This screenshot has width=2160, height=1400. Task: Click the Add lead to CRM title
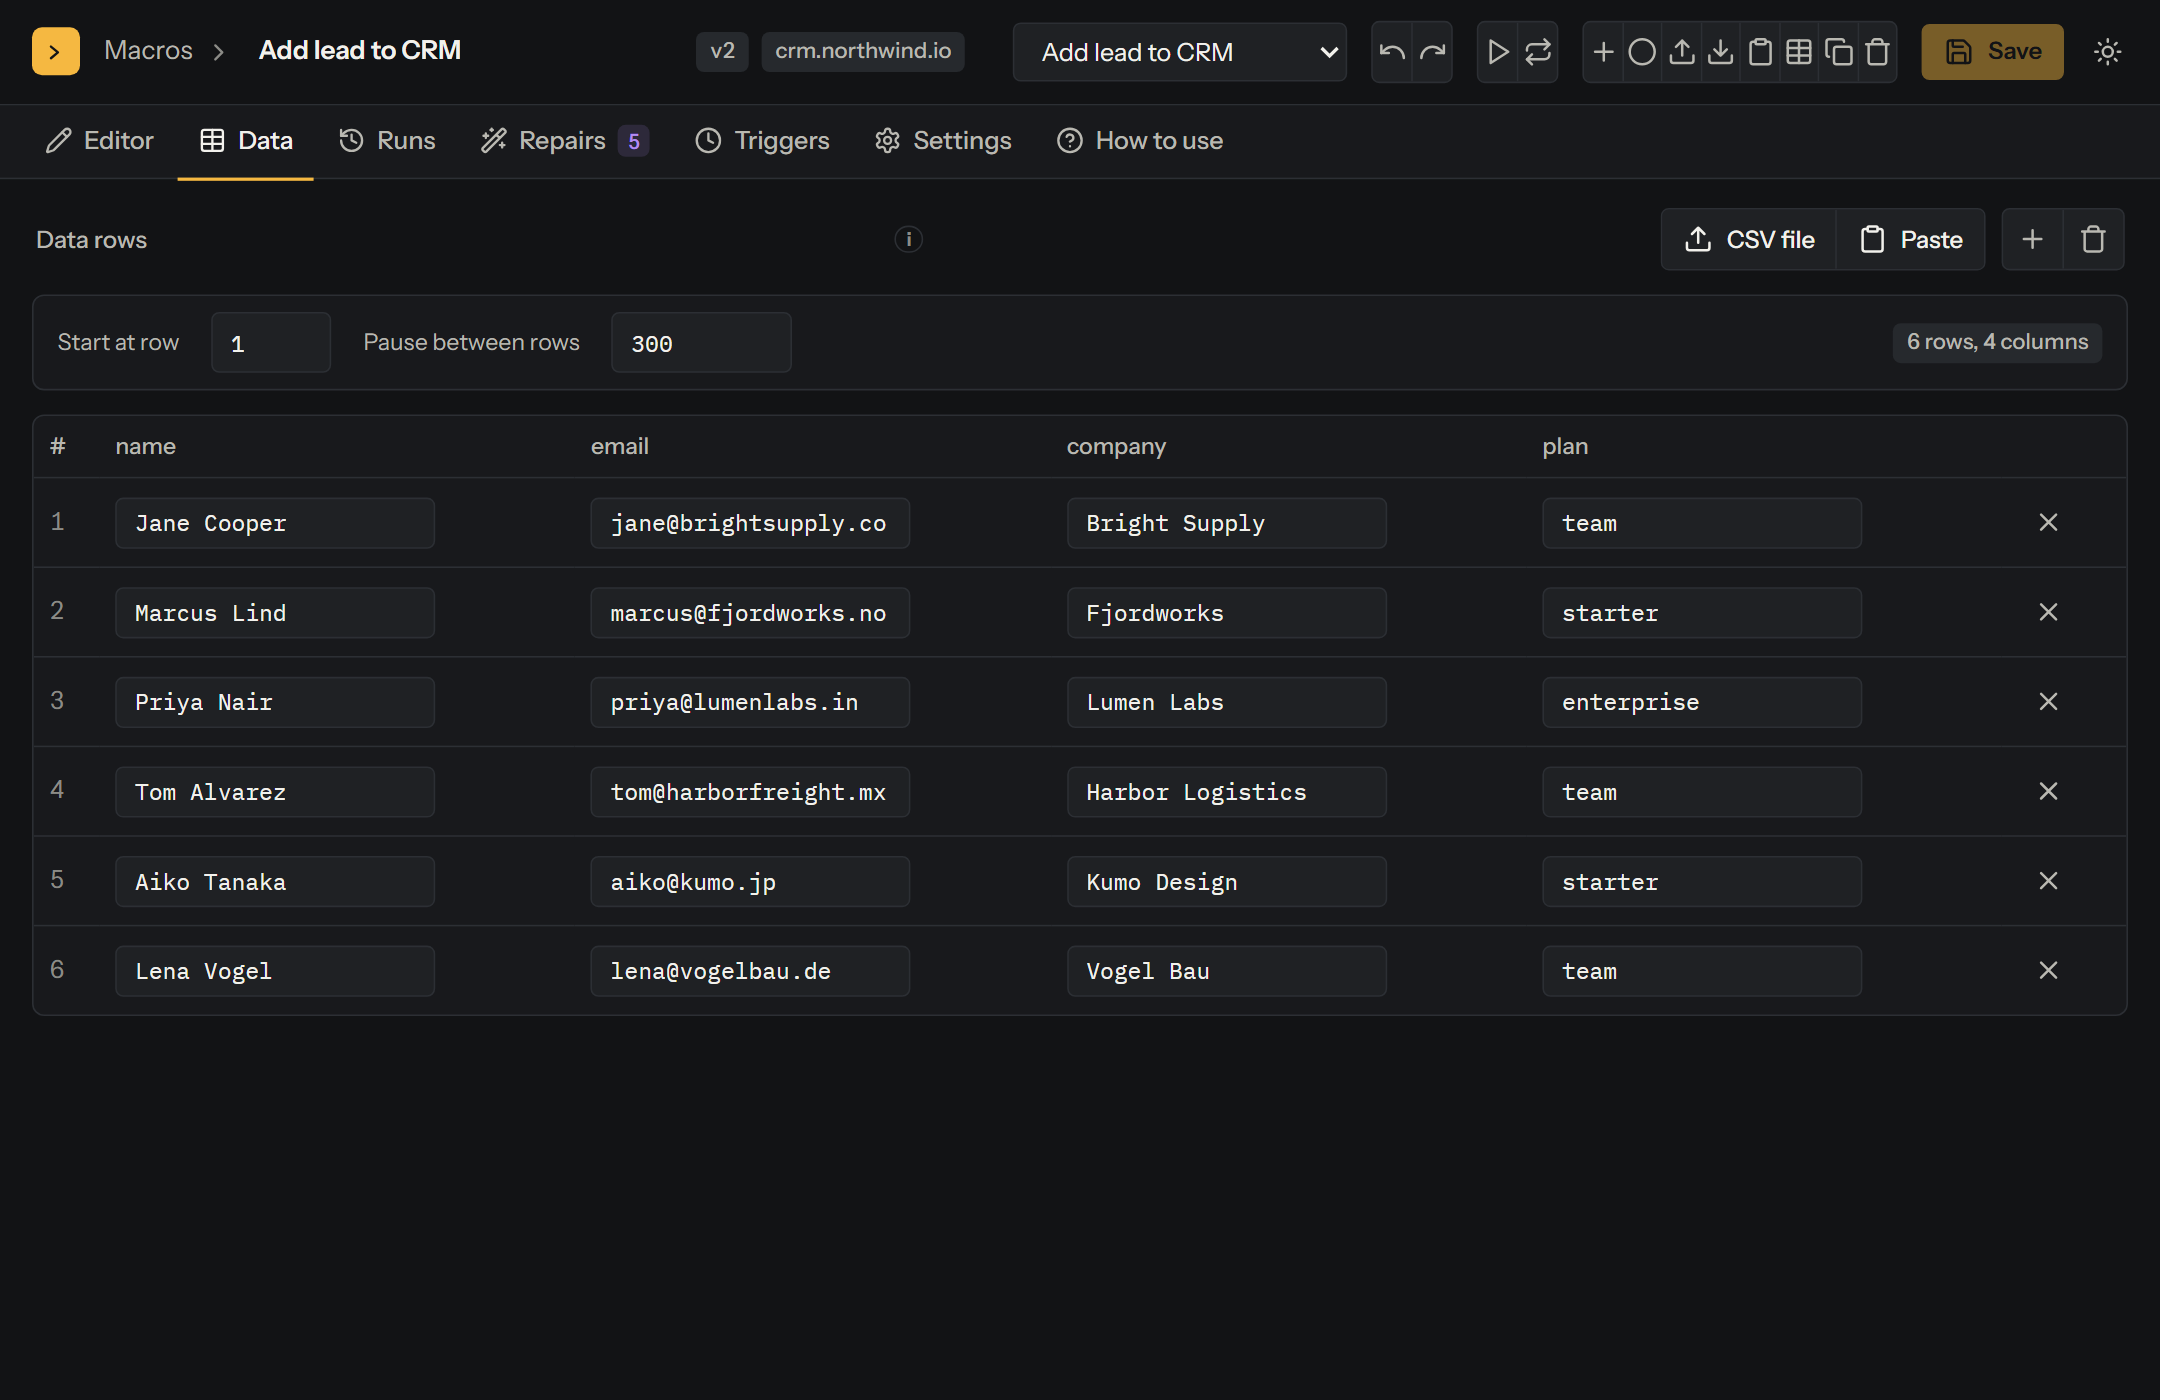(x=360, y=50)
